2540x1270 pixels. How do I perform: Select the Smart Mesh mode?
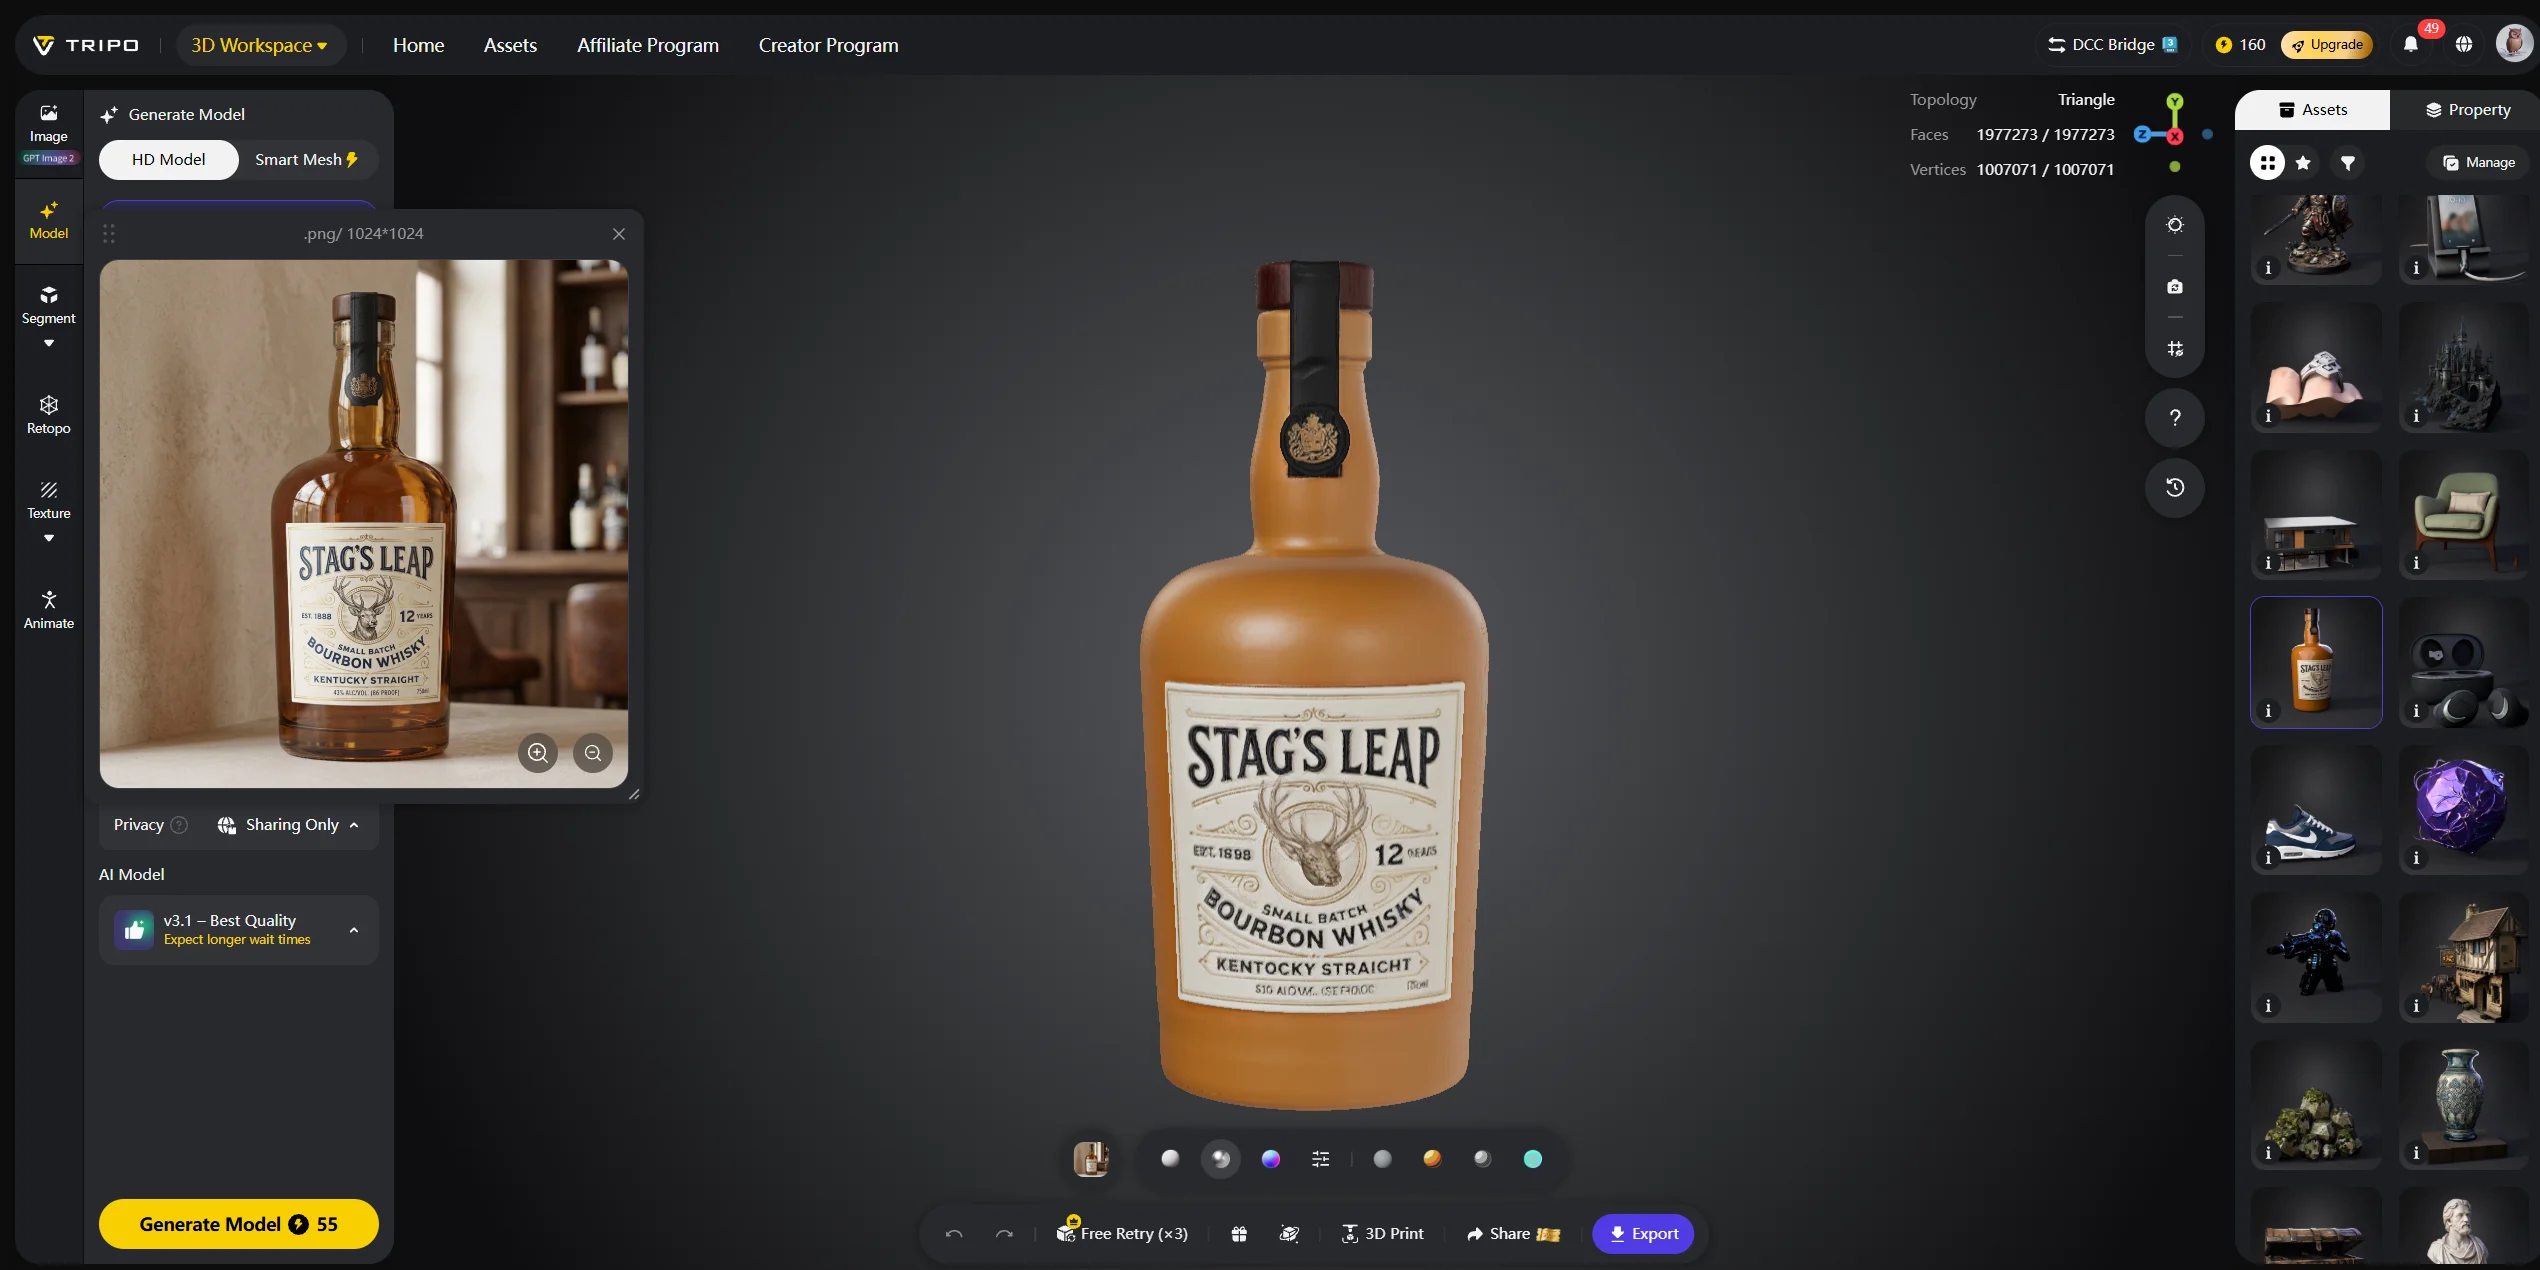coord(306,160)
